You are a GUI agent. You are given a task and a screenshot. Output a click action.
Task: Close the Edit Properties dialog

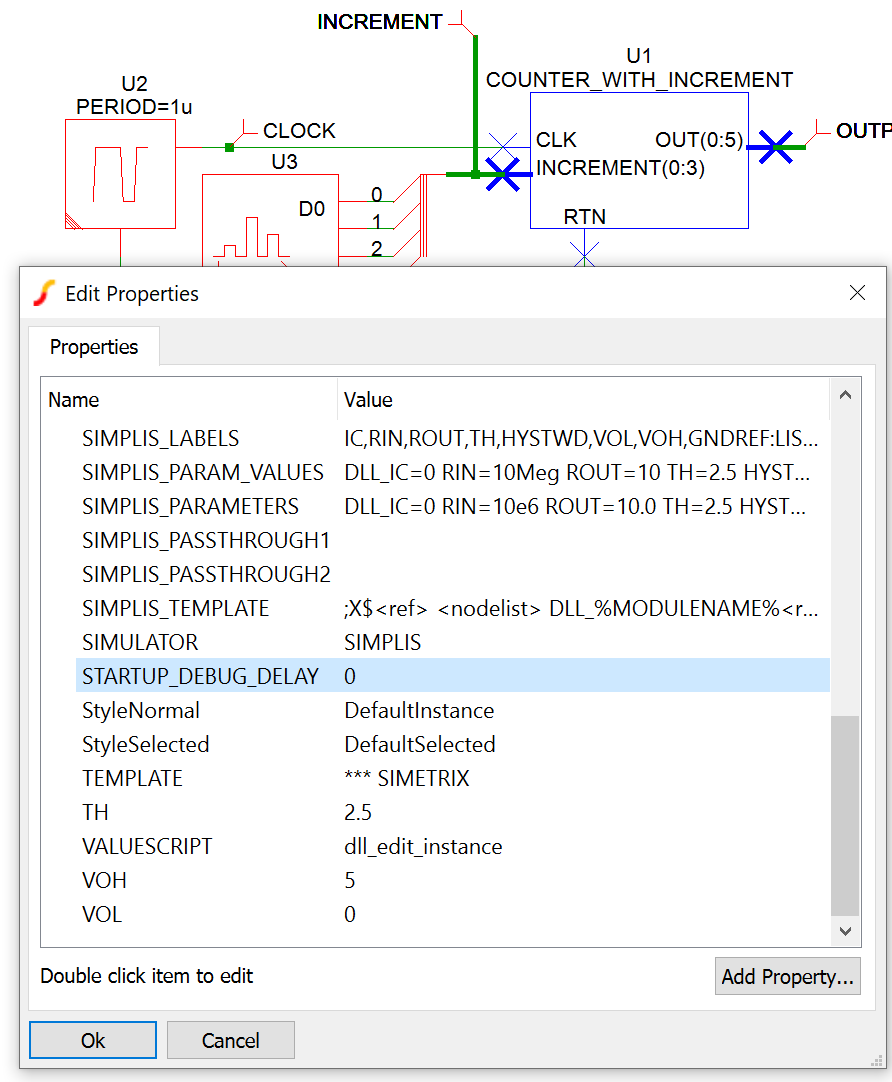coord(857,293)
